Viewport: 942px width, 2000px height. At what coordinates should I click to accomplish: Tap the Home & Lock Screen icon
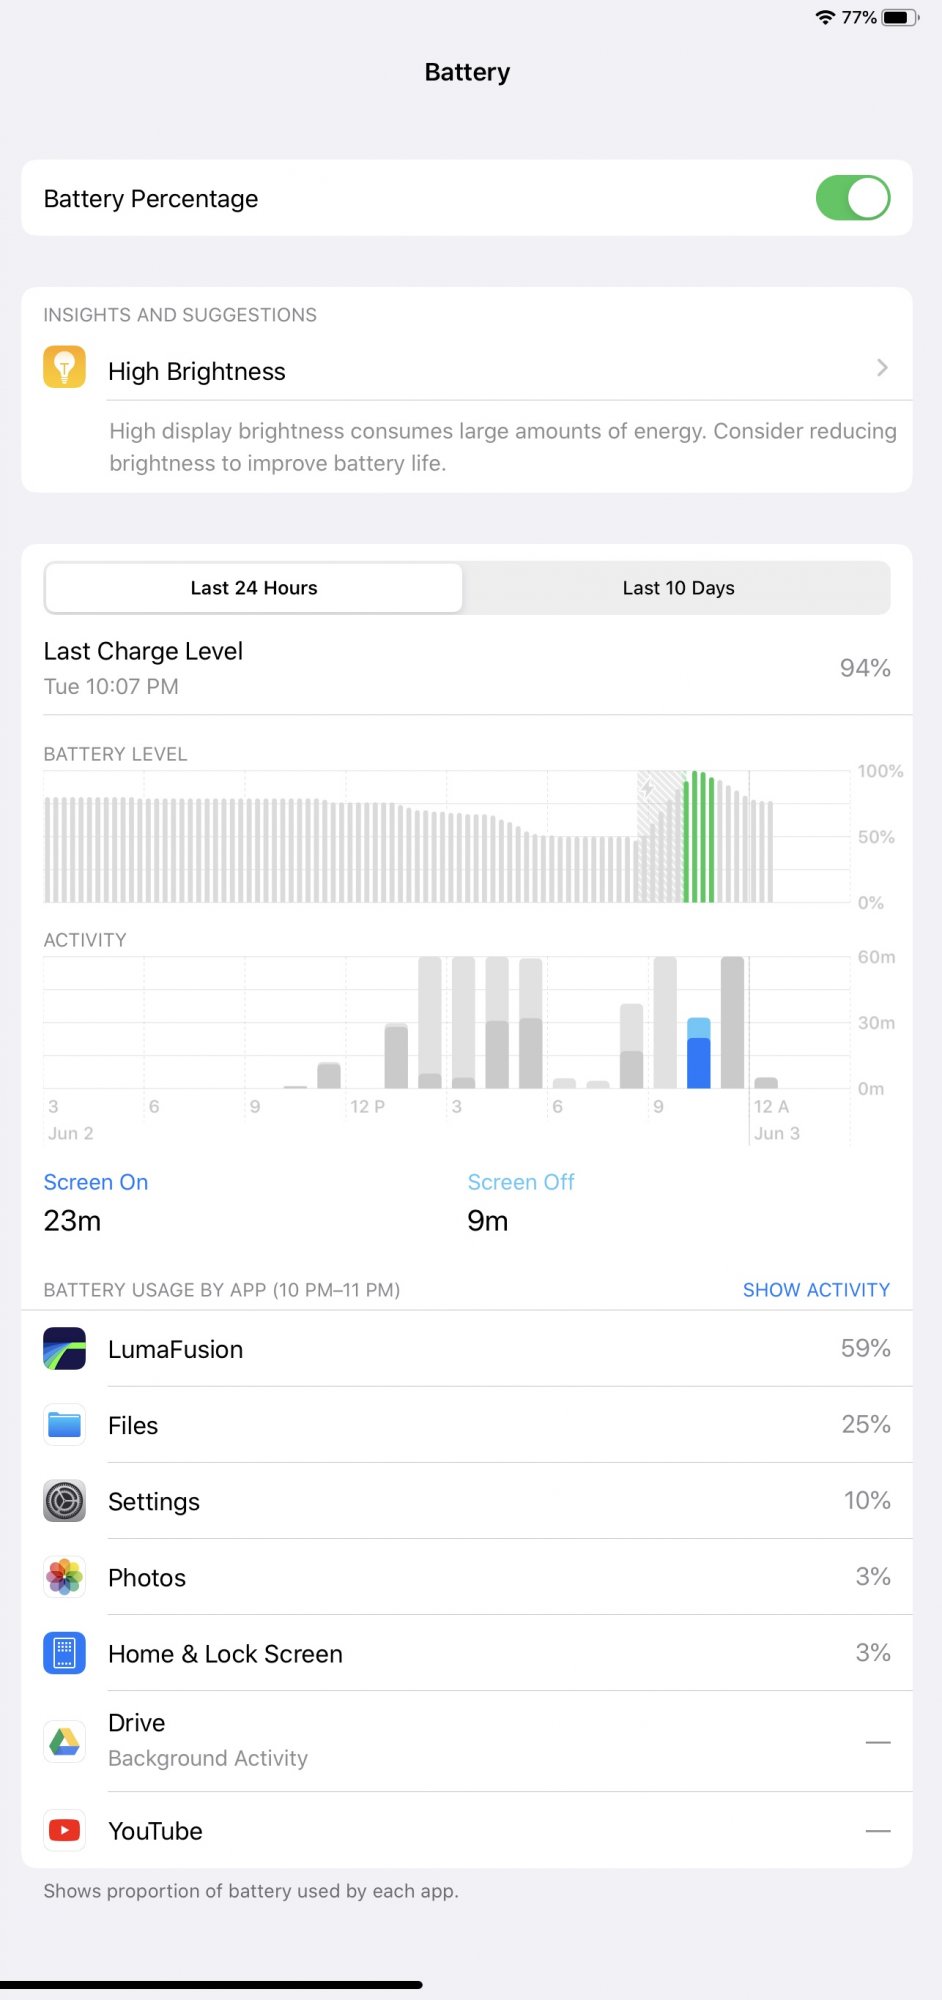(x=64, y=1653)
